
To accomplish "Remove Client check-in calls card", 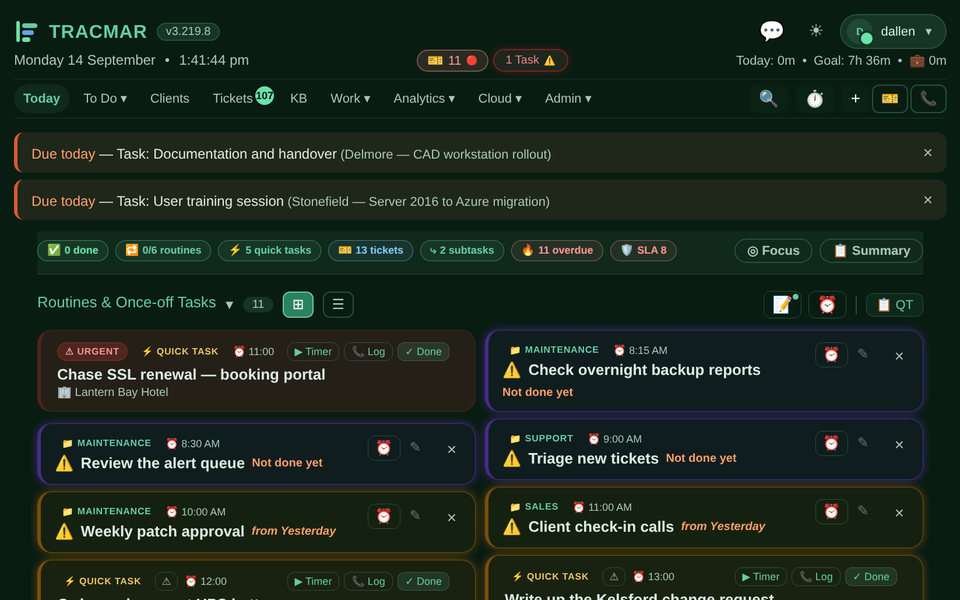I will pos(899,513).
